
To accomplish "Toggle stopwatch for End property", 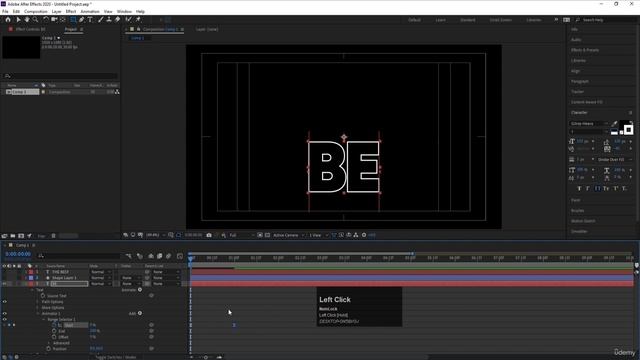I will pyautogui.click(x=54, y=331).
